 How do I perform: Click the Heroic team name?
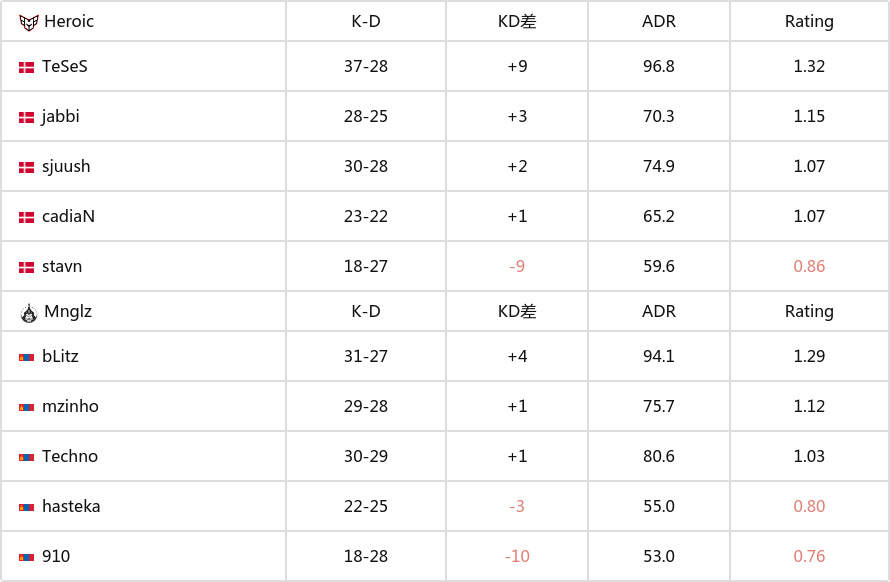click(x=69, y=21)
